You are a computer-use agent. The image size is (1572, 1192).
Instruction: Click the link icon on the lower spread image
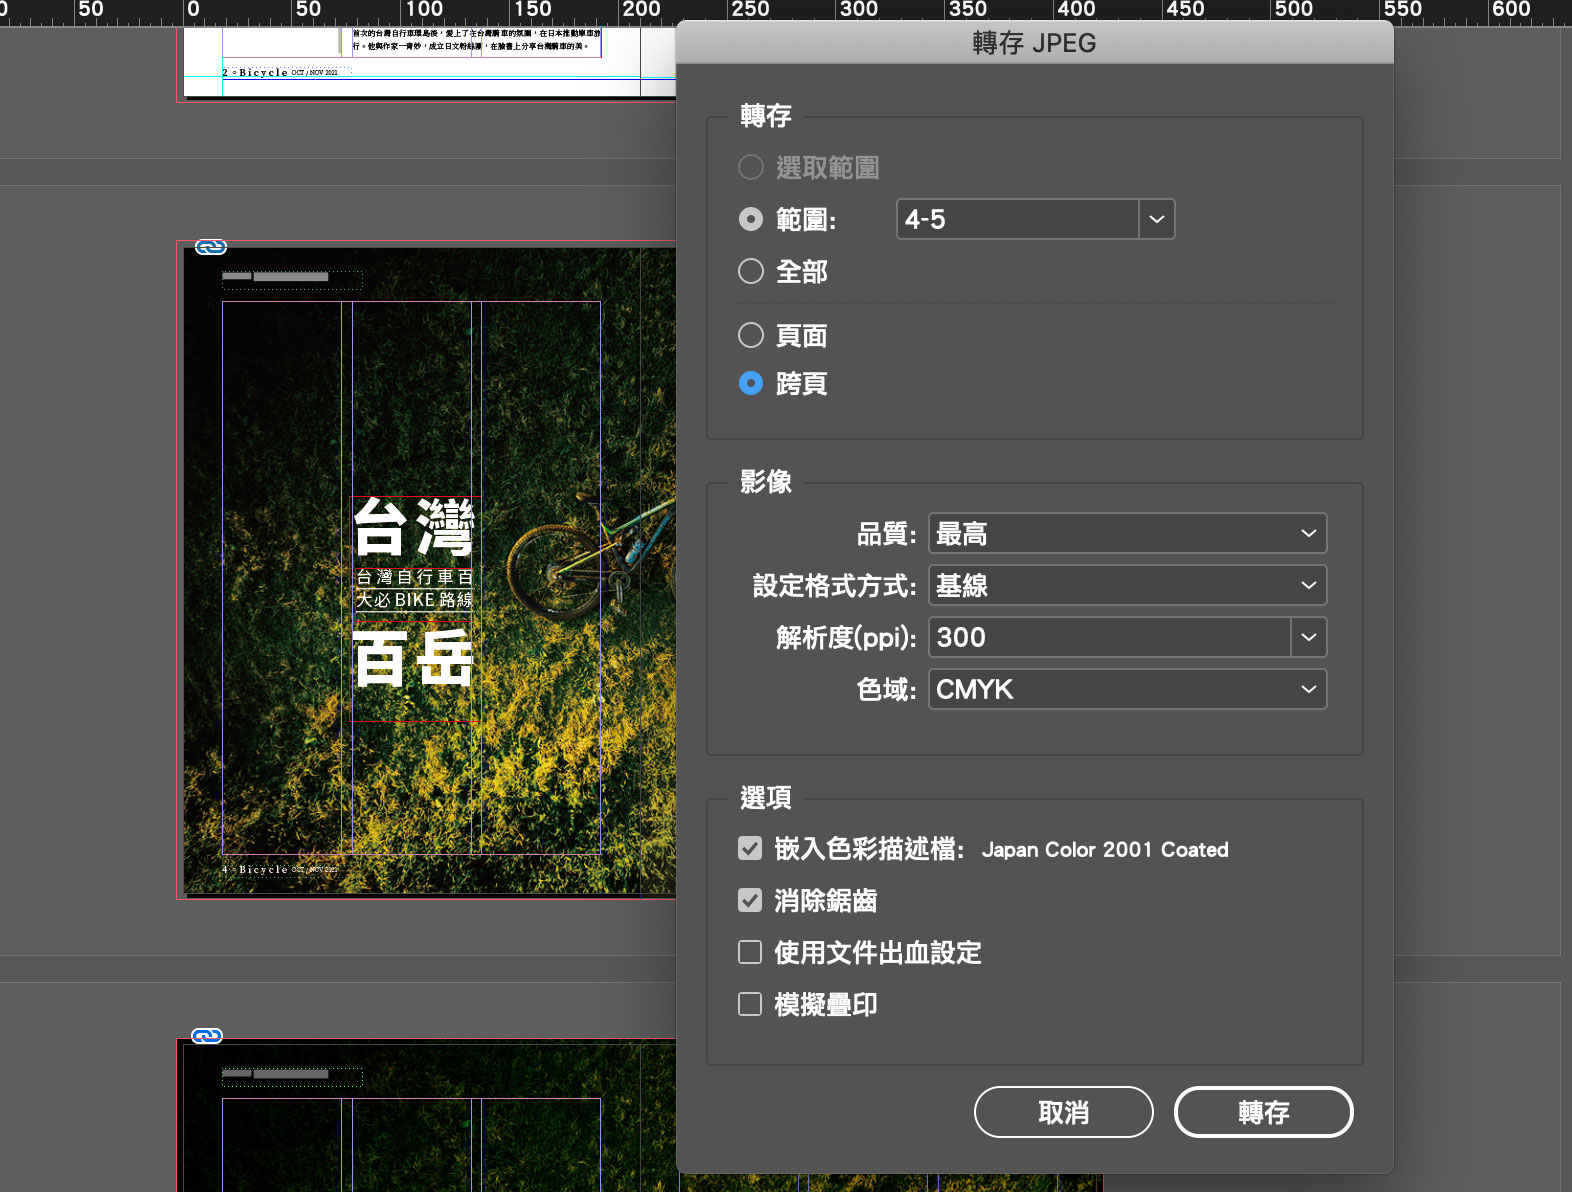(207, 1036)
